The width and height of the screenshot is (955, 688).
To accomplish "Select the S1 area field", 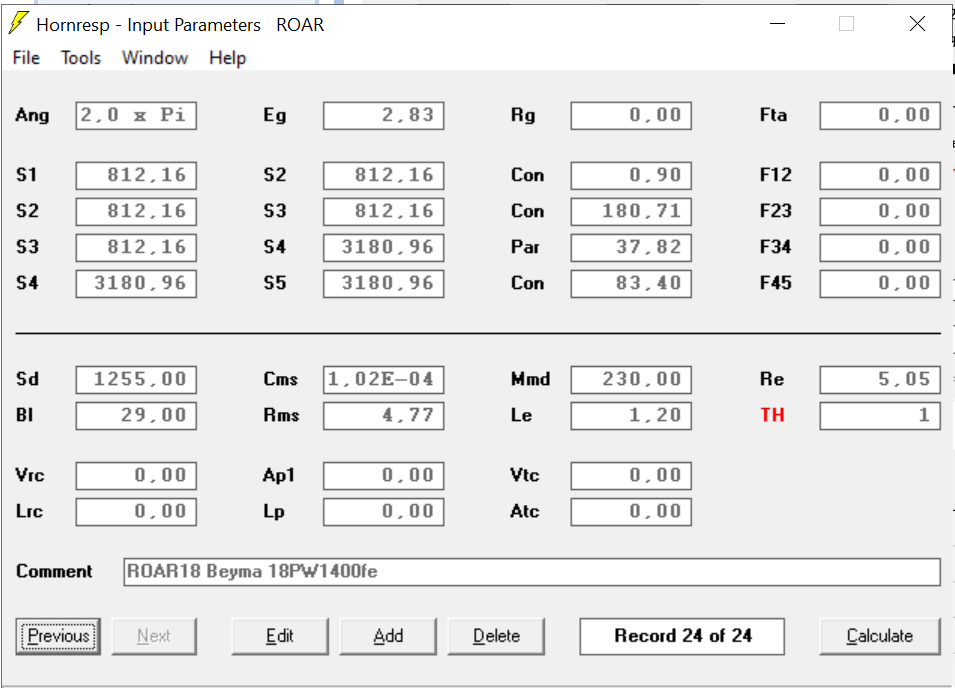I will click(136, 175).
